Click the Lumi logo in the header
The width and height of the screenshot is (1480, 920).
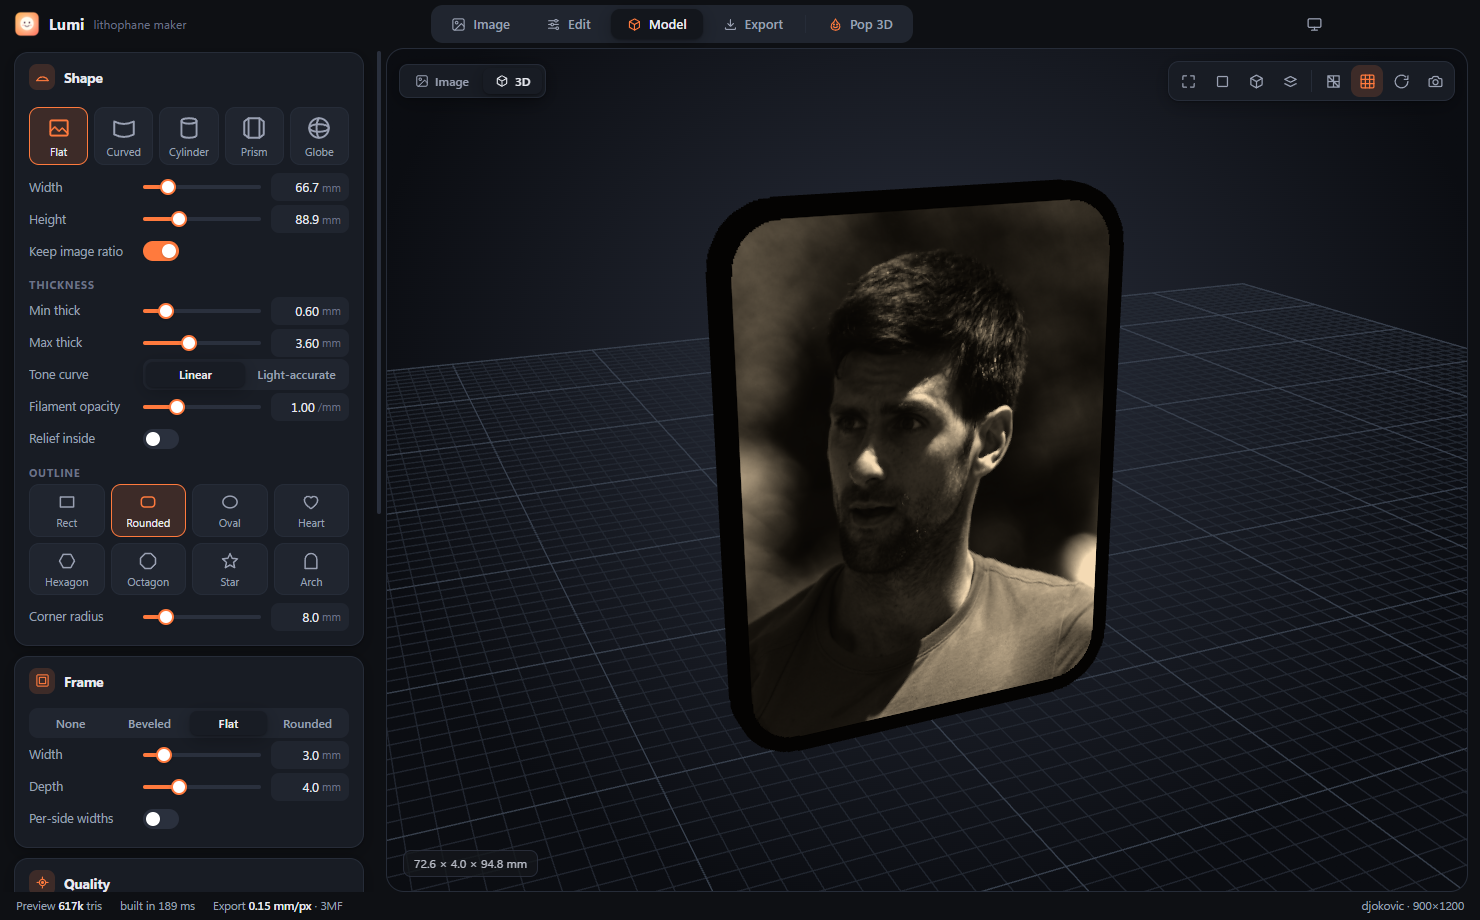(27, 24)
